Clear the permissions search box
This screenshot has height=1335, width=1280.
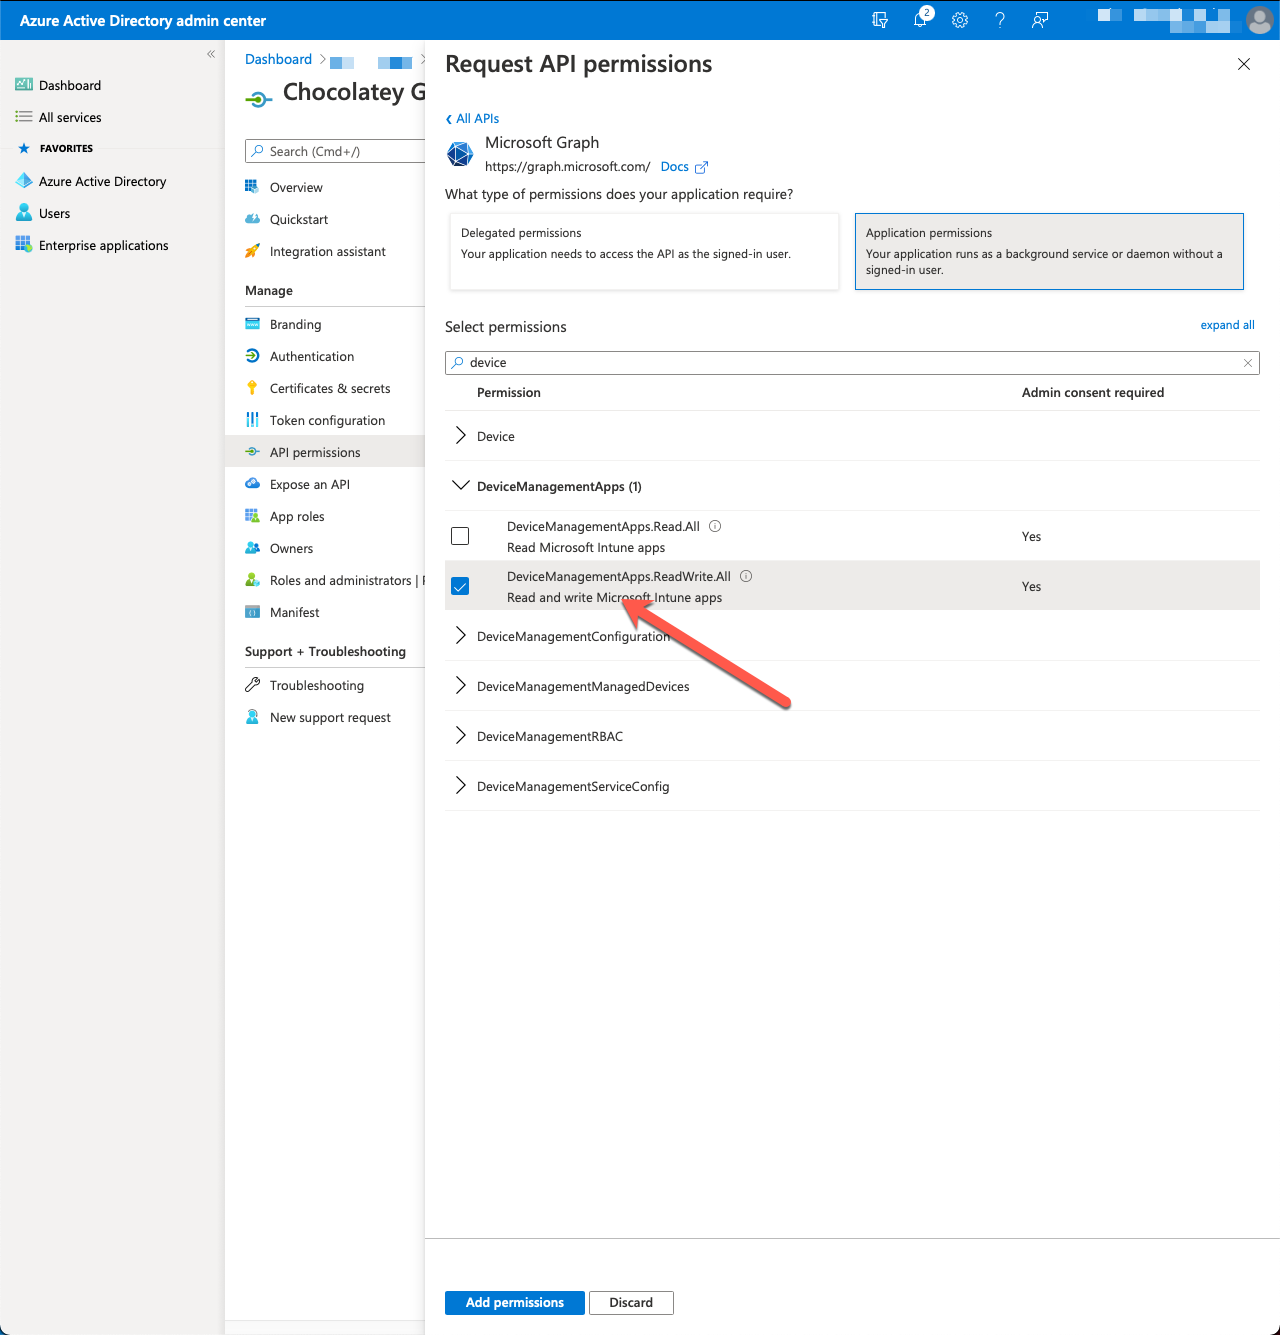pos(1248,363)
